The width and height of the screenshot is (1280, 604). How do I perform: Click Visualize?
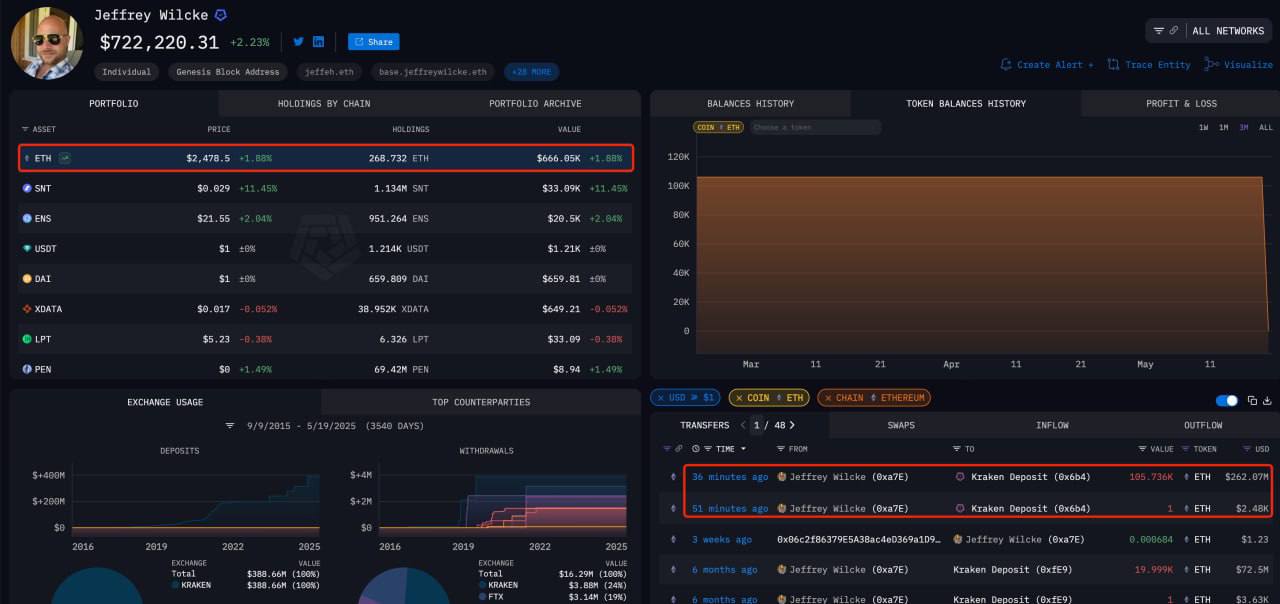click(x=1239, y=64)
